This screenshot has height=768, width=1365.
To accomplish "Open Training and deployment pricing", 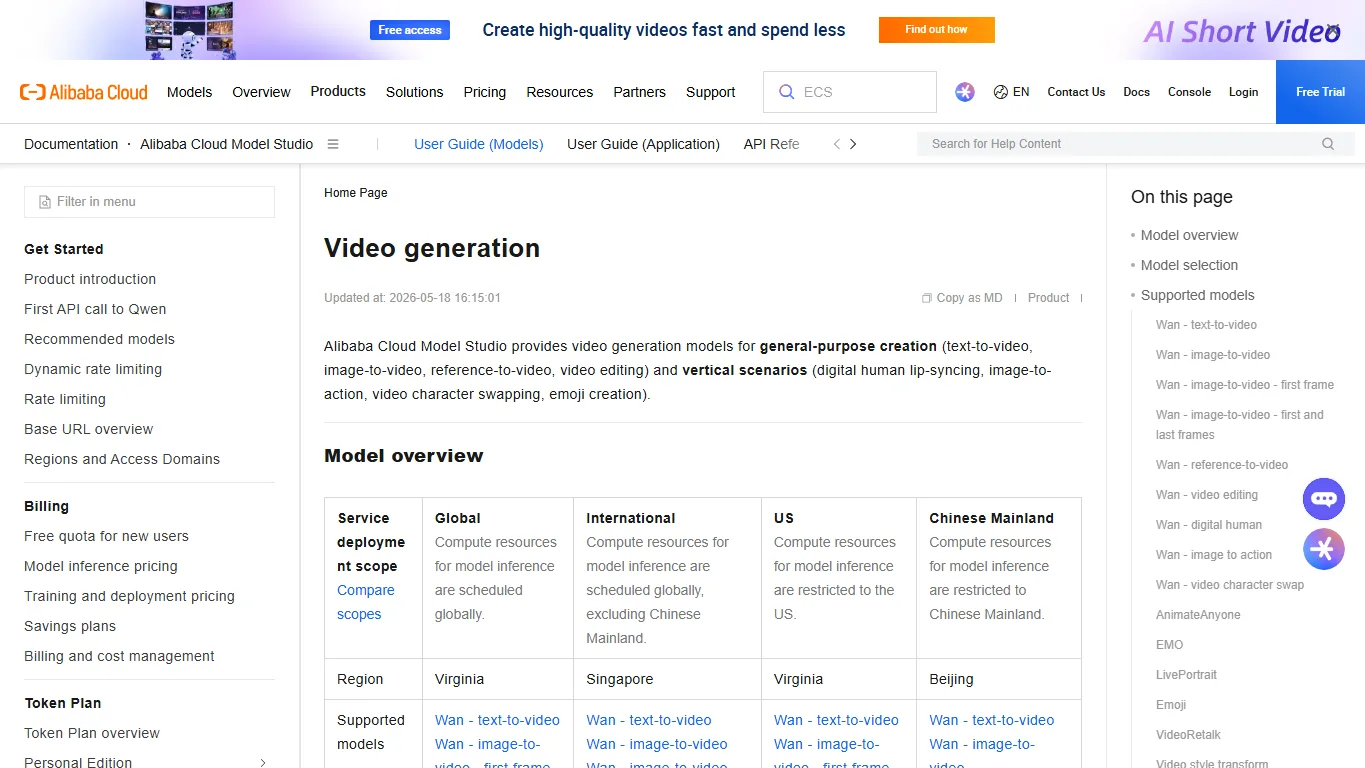I will coord(129,596).
